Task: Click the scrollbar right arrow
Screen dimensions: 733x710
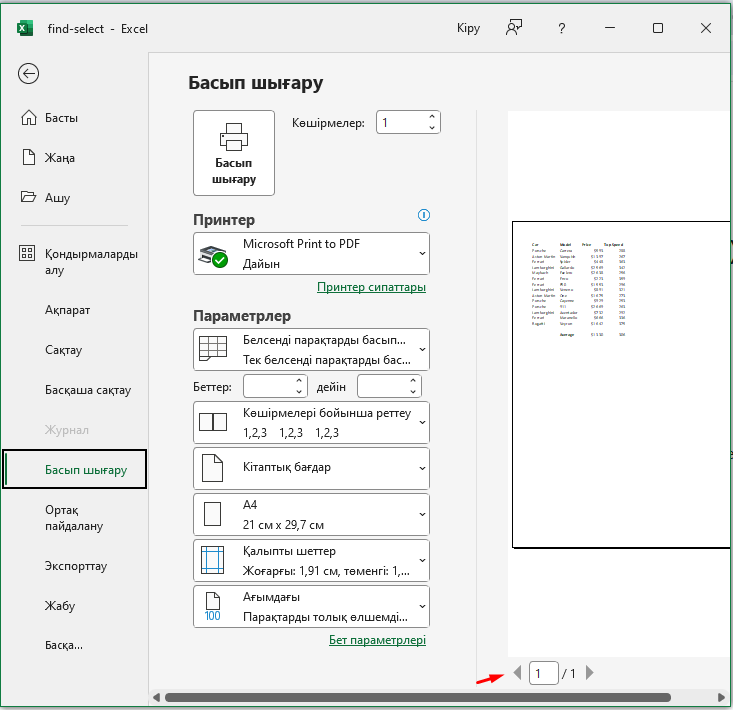Action: click(721, 697)
